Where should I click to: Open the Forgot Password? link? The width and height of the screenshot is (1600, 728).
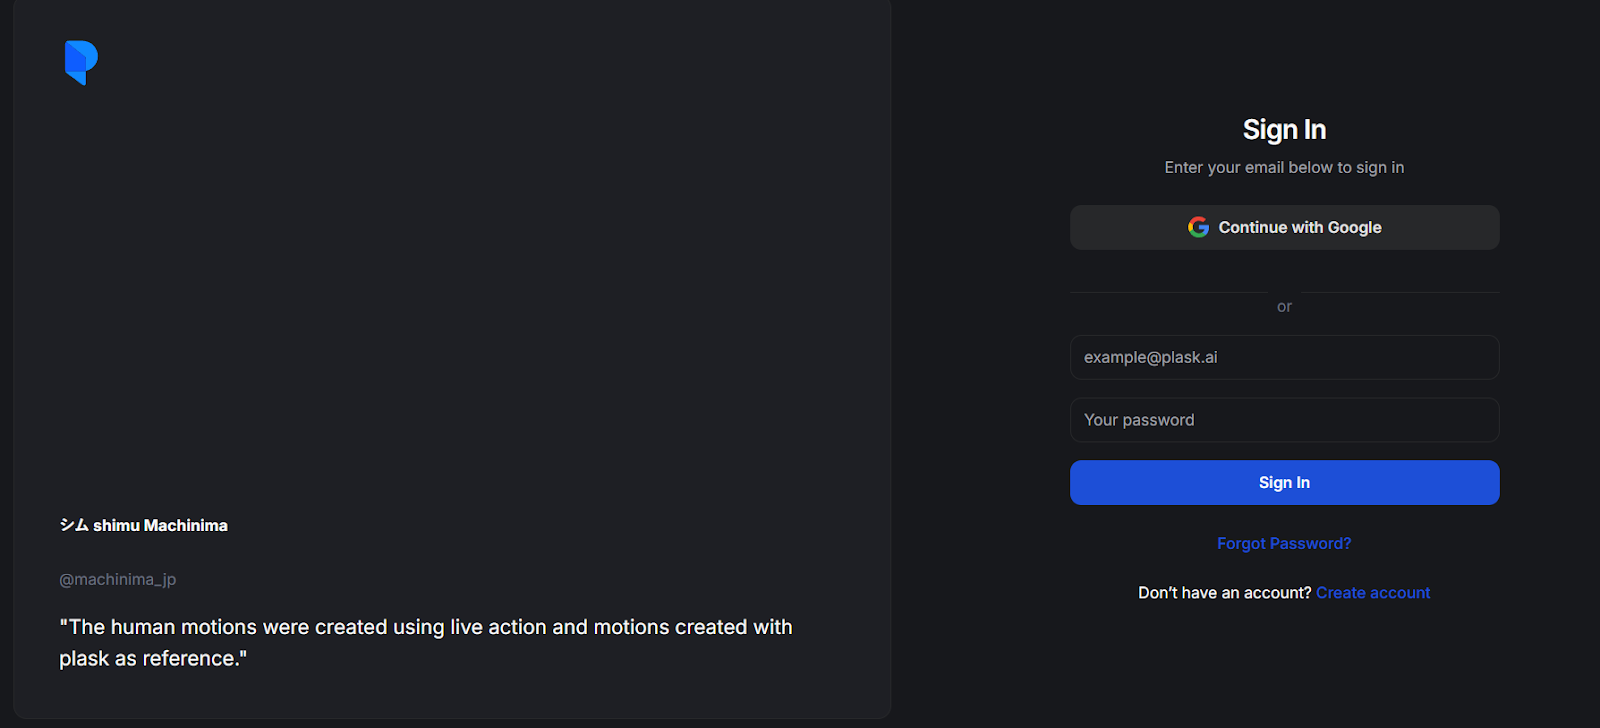click(1284, 543)
